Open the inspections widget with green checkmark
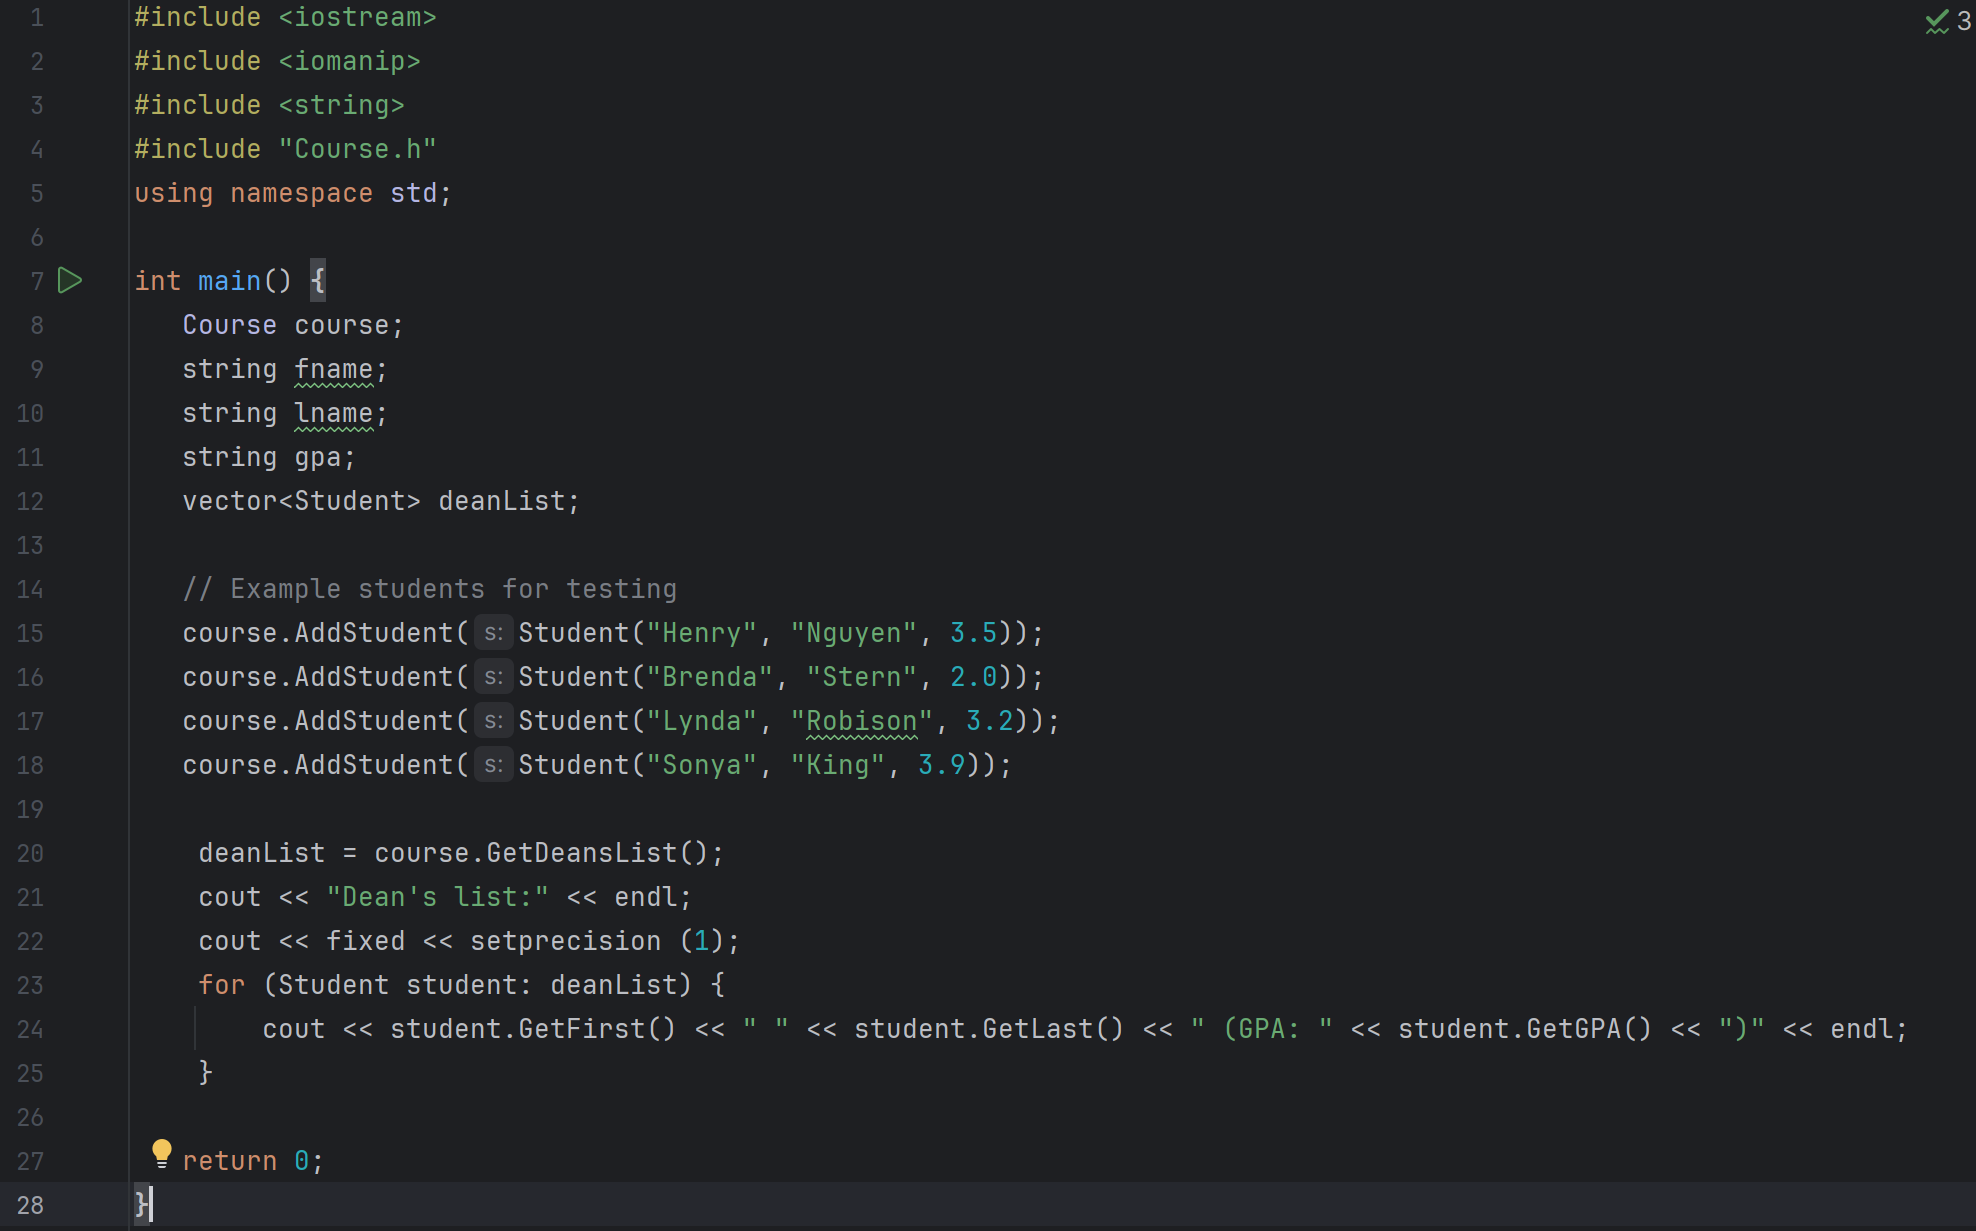Screen dimensions: 1976x1231 click(x=1948, y=21)
